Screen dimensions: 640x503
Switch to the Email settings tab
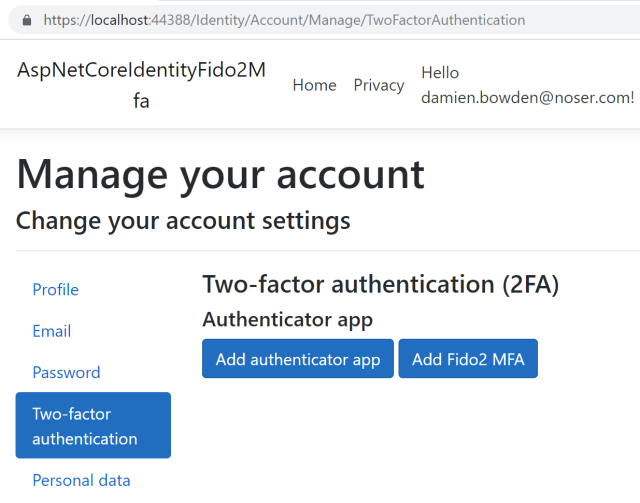point(52,331)
